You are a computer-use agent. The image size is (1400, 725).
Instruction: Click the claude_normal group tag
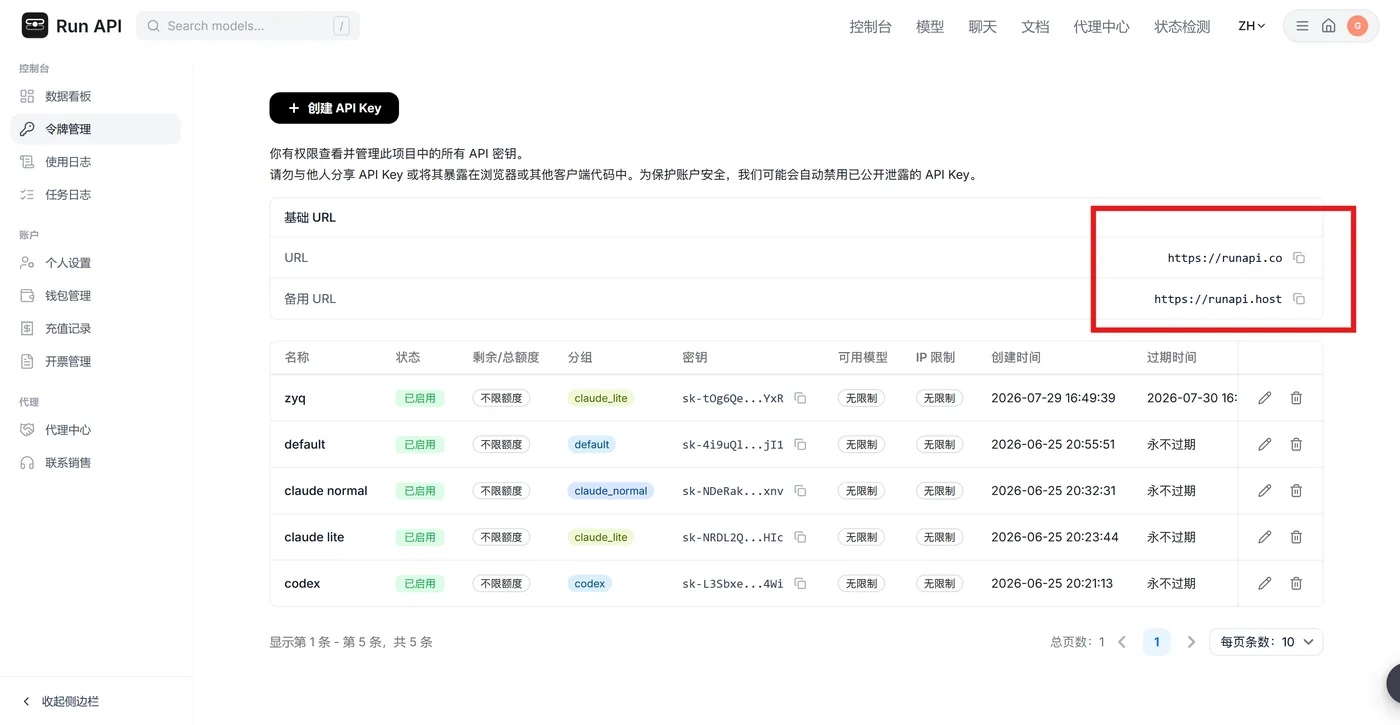(x=611, y=491)
